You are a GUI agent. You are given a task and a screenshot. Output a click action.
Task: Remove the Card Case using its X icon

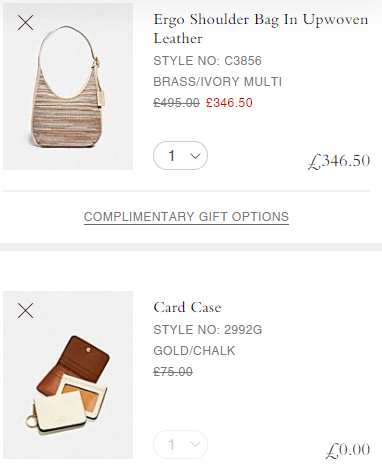click(25, 311)
